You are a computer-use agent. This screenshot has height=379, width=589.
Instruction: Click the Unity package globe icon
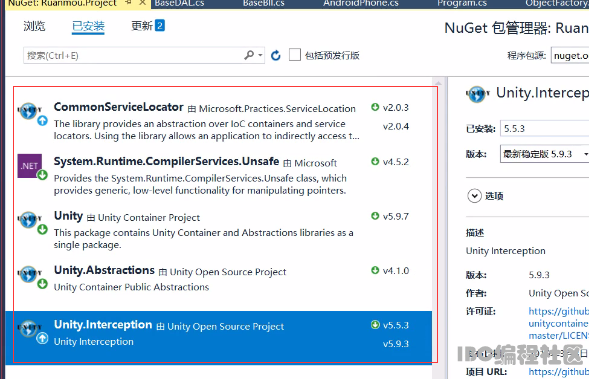(x=29, y=219)
